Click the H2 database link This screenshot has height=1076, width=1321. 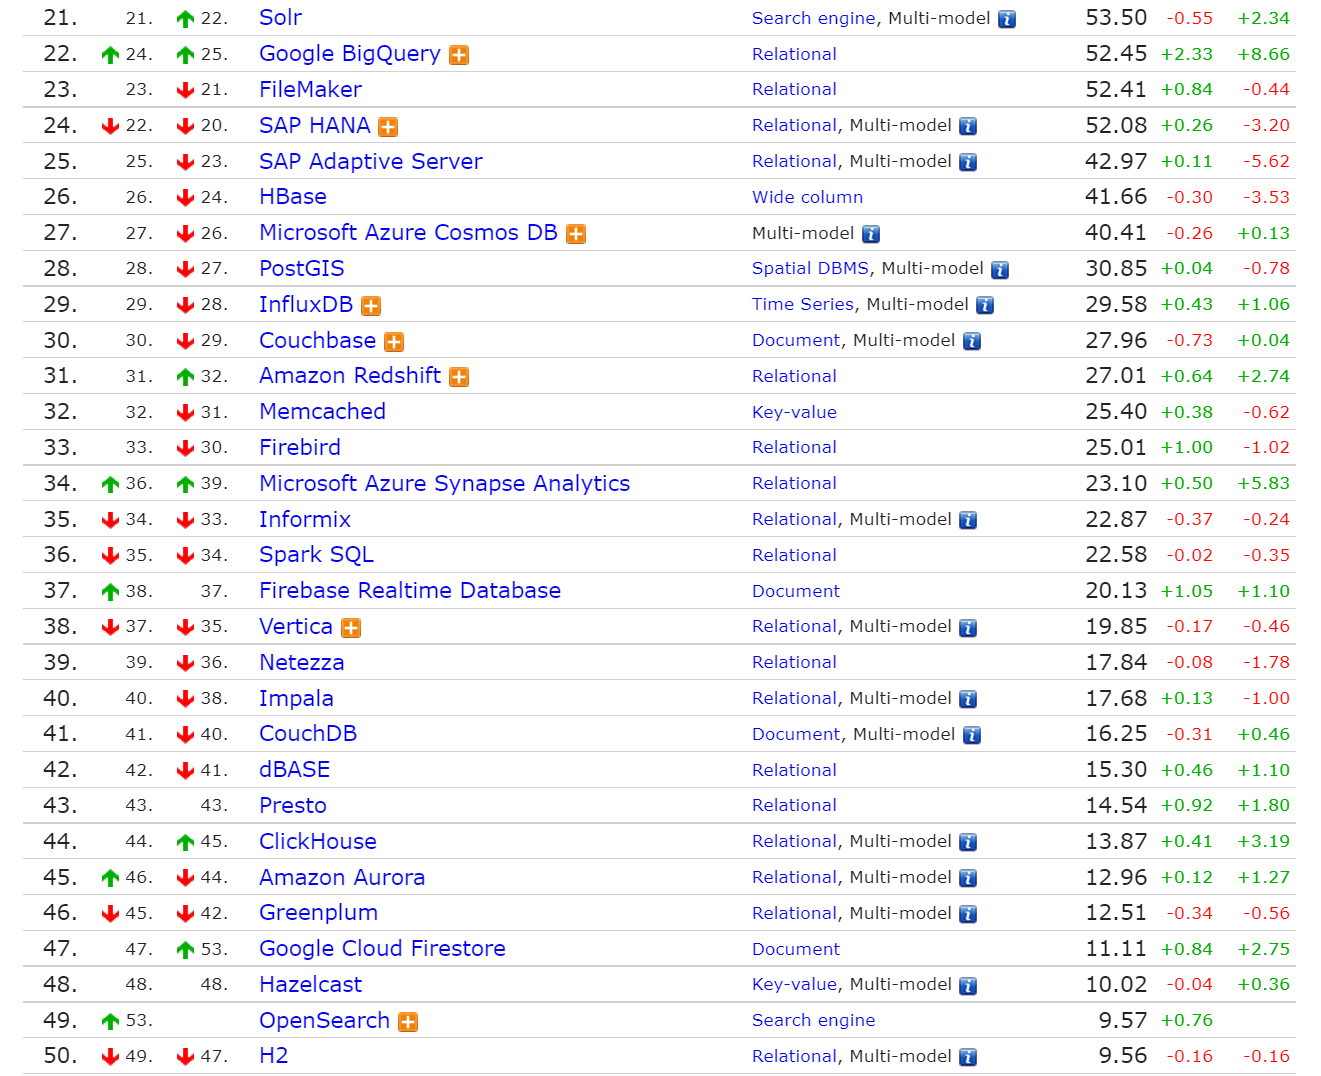coord(273,1056)
